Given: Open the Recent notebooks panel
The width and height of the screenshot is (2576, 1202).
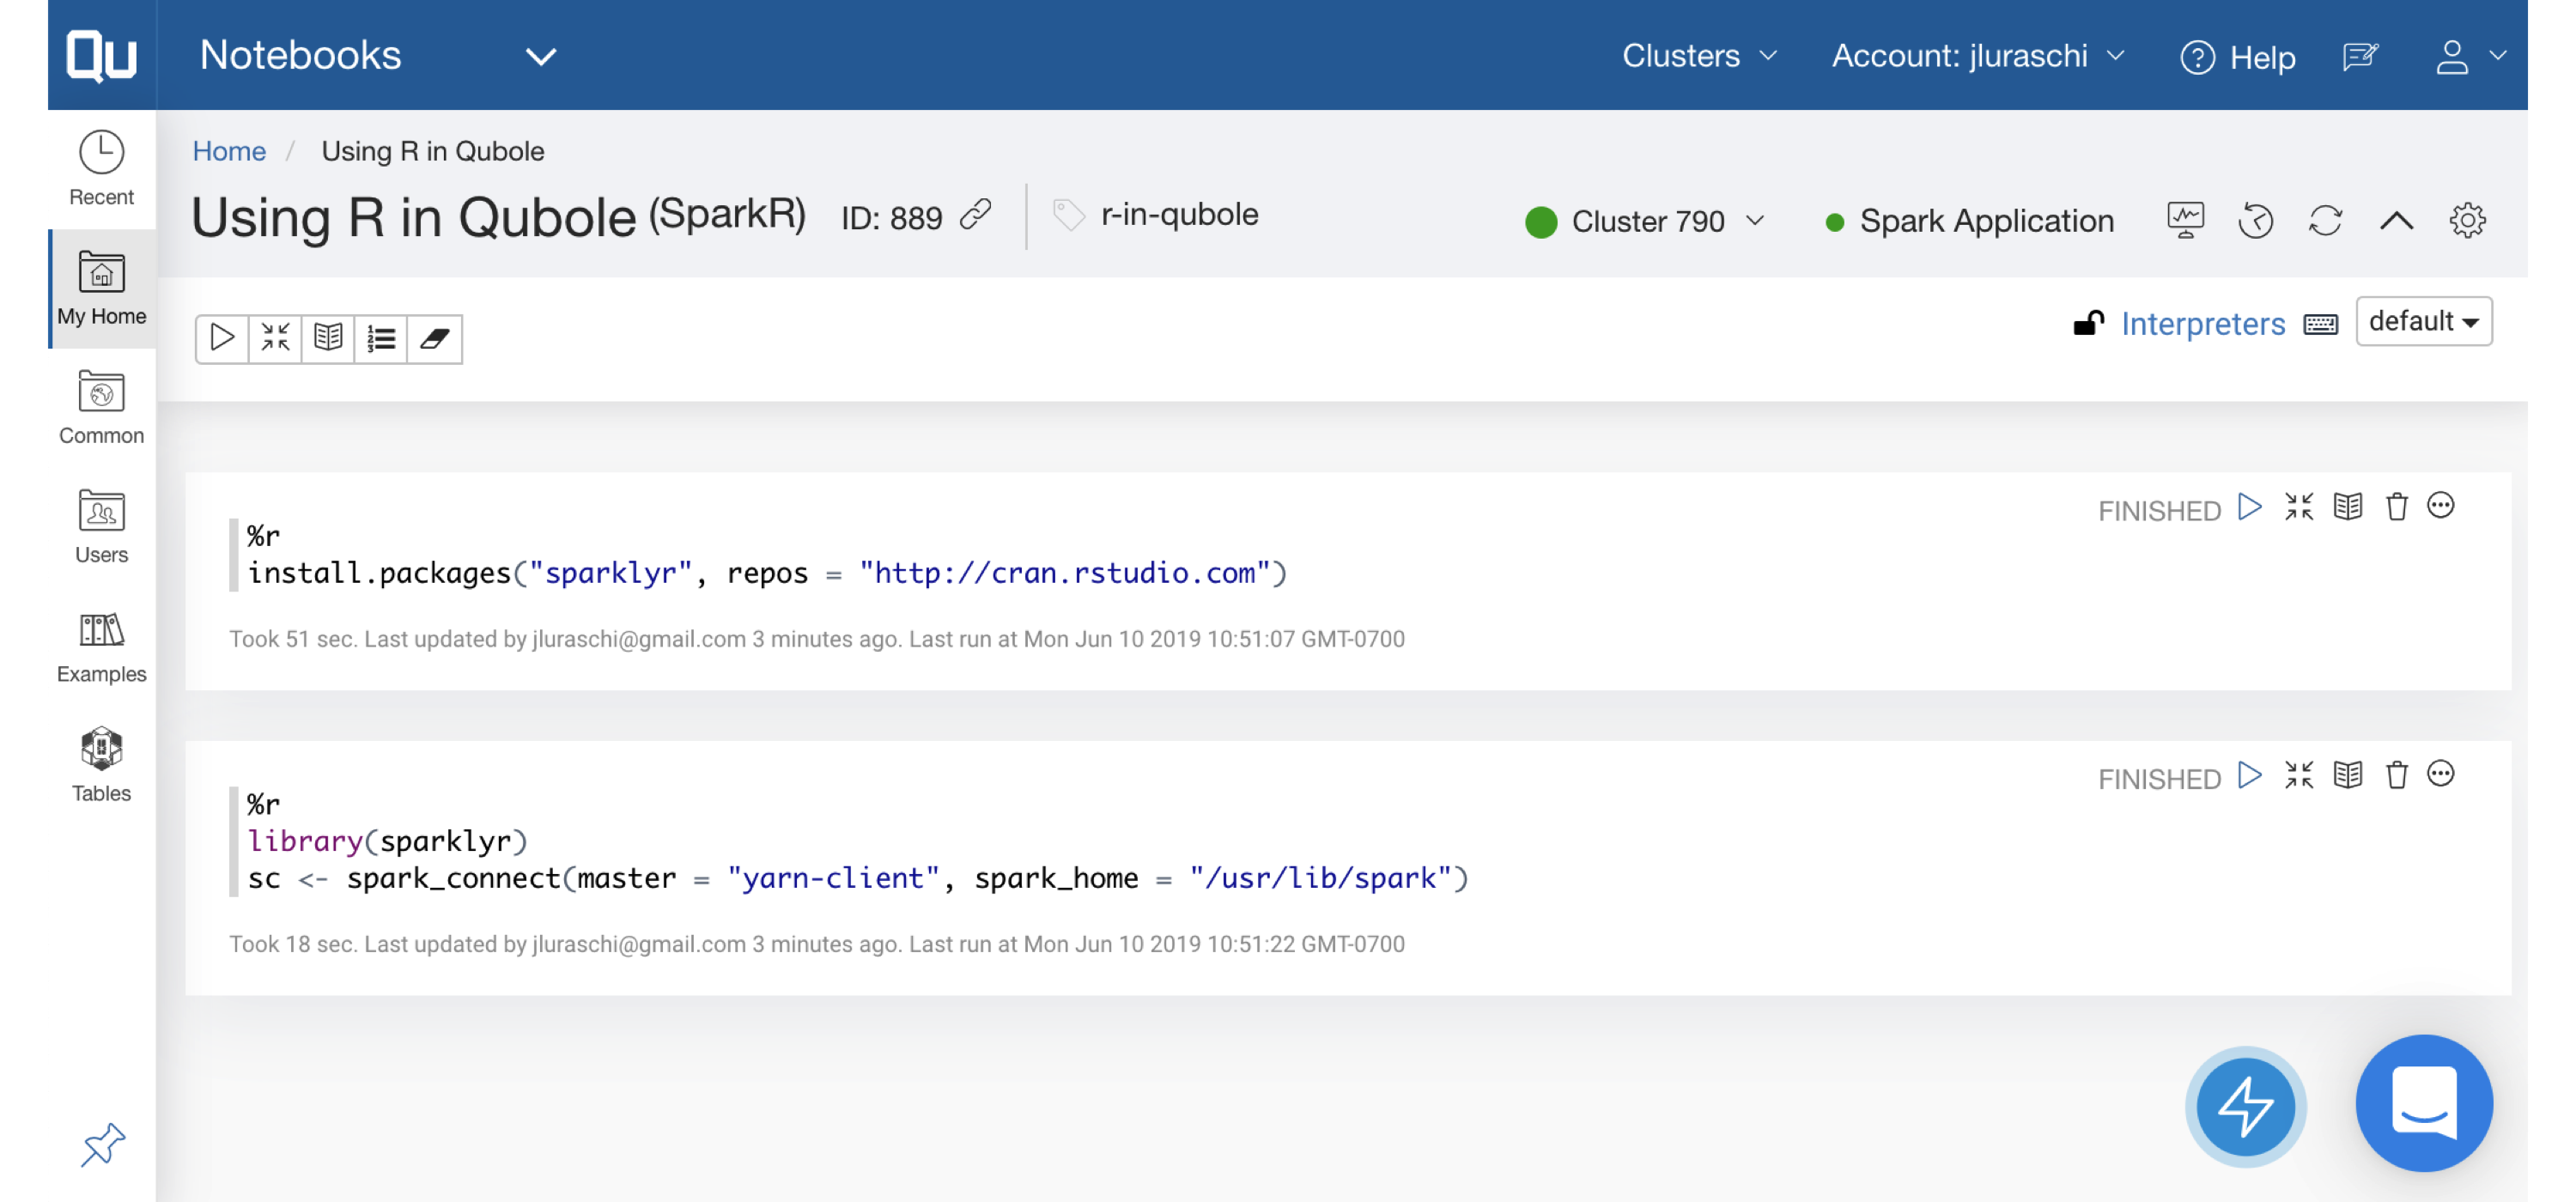Looking at the screenshot, I should [101, 169].
